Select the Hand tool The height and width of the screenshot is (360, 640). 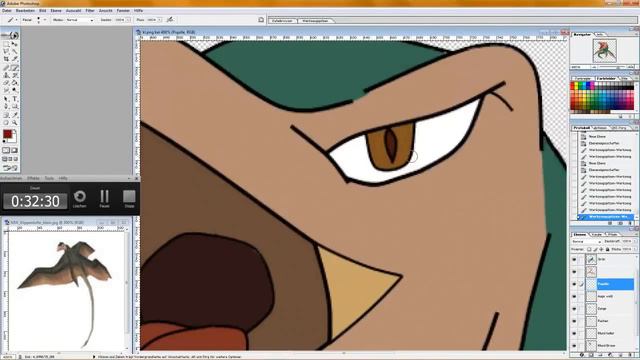coord(6,123)
